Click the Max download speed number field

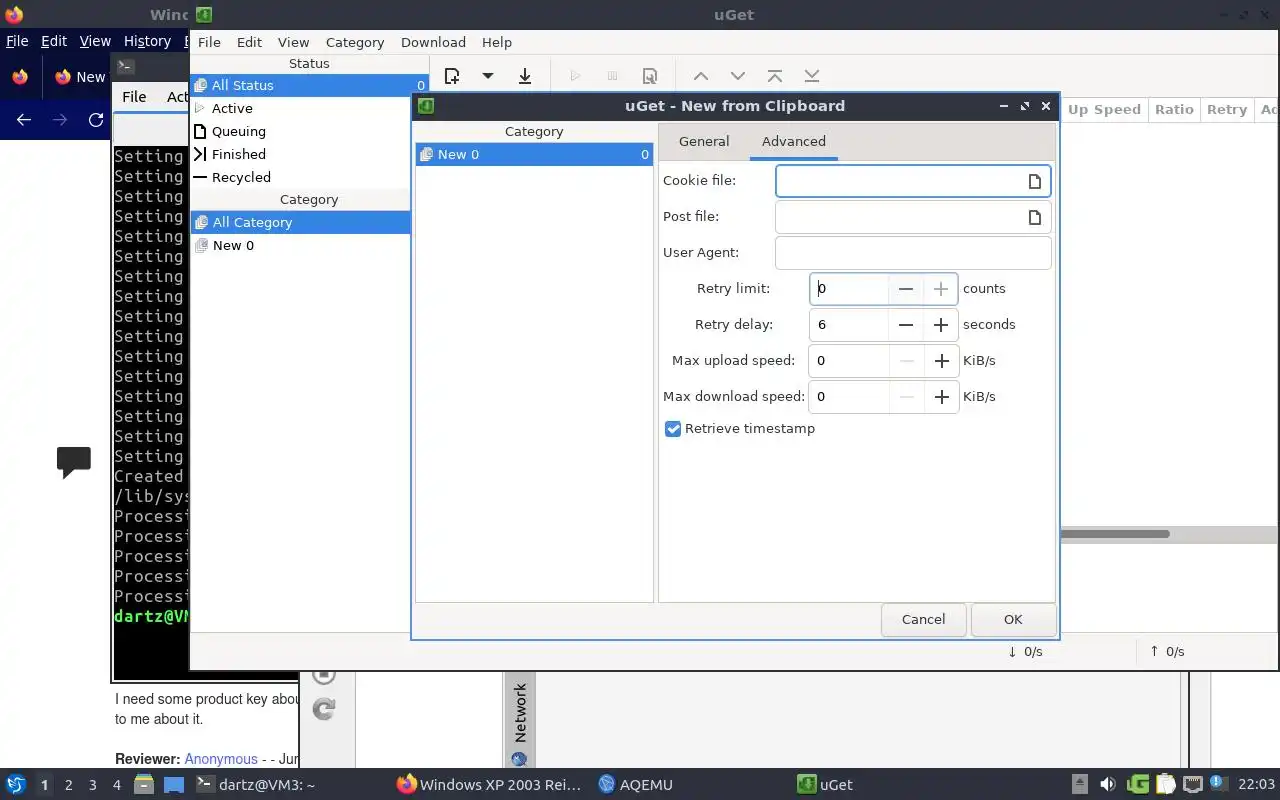(x=849, y=397)
